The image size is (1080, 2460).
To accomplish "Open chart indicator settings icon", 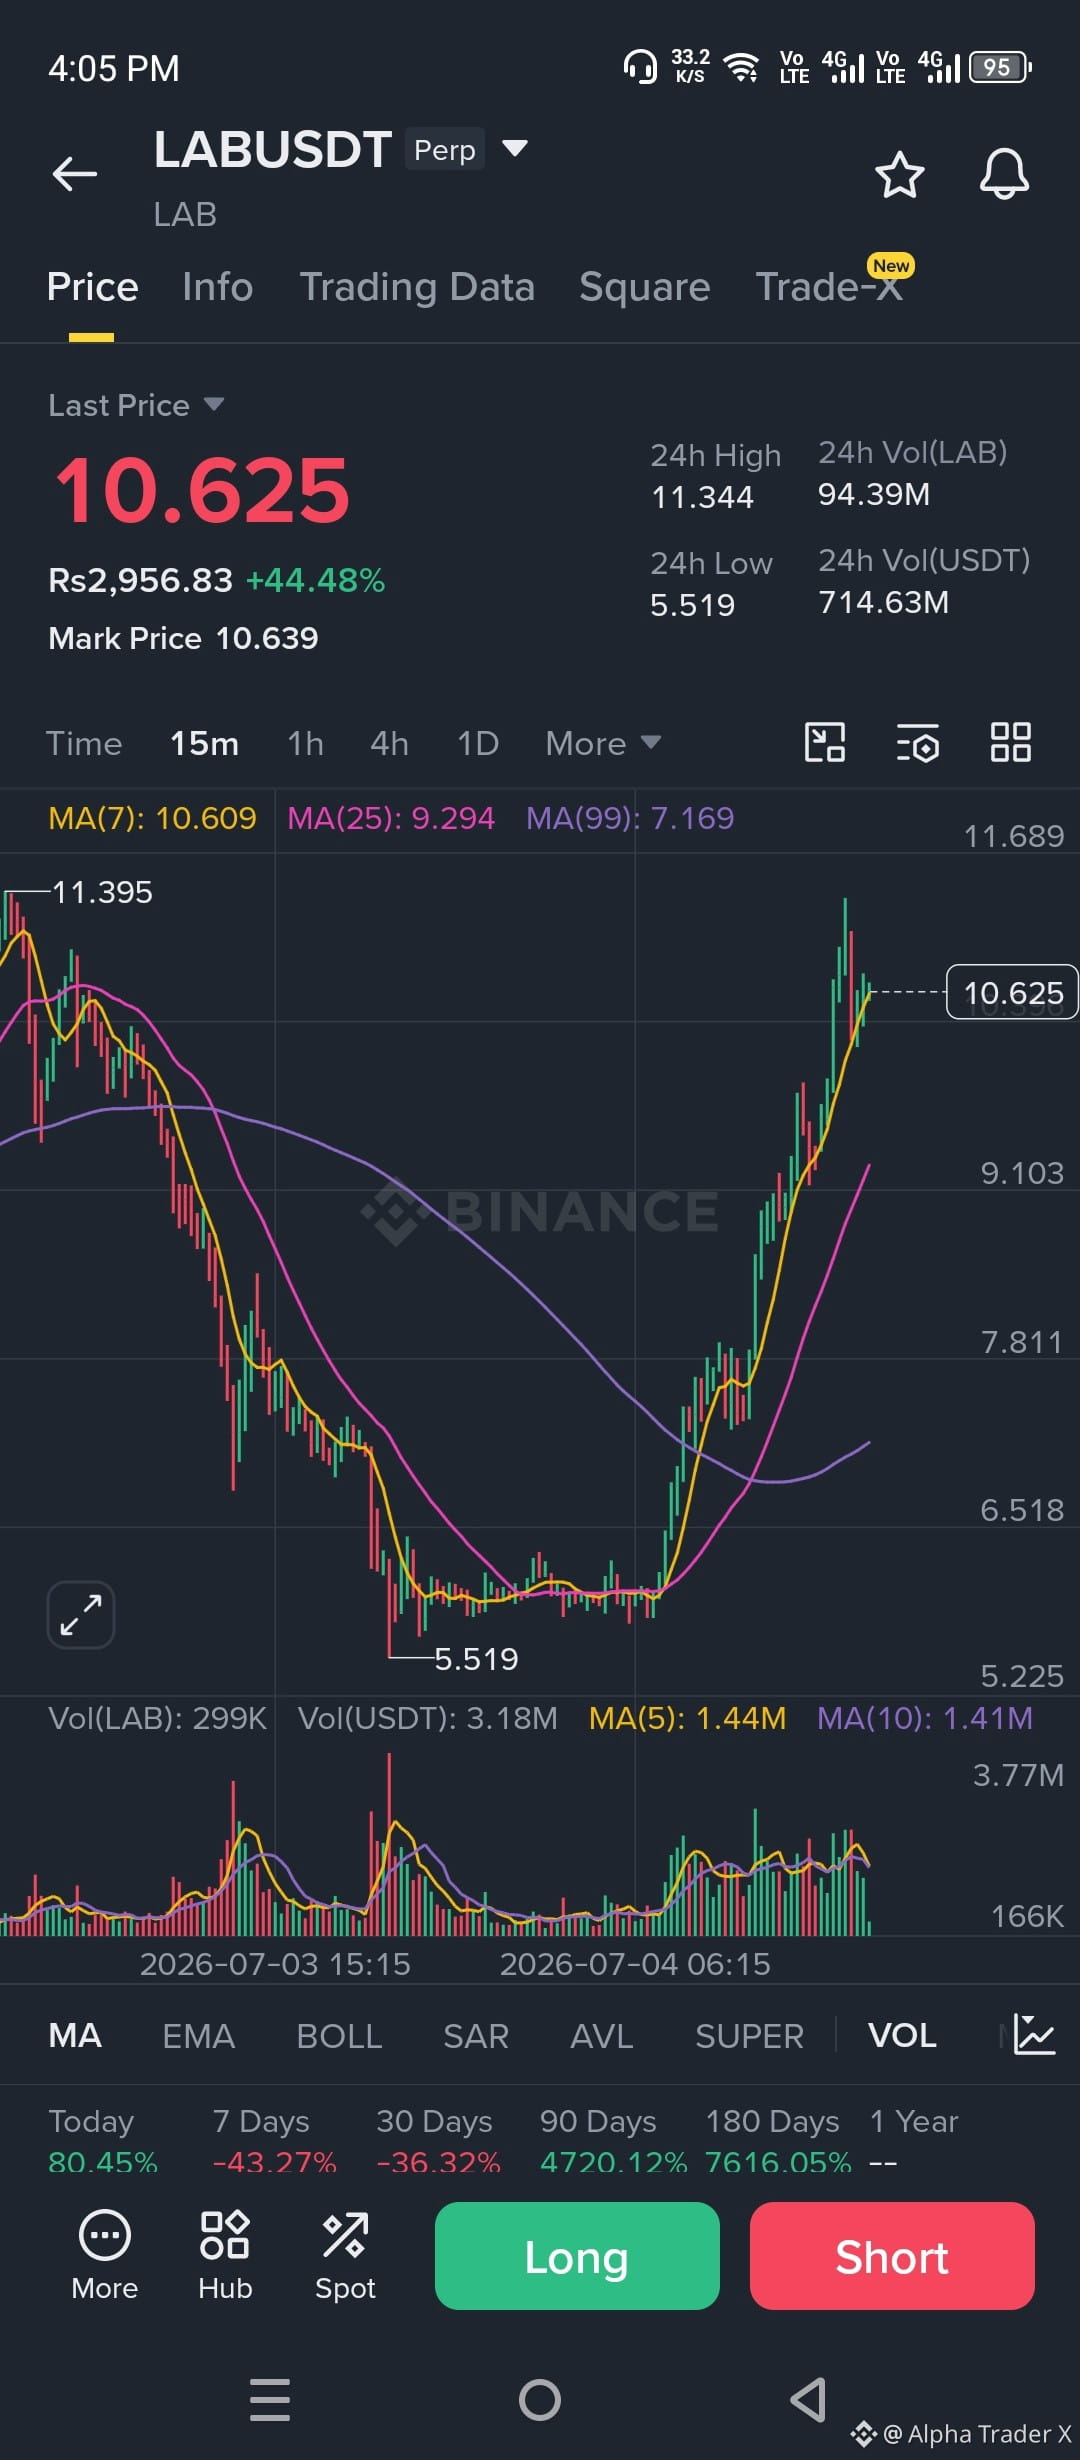I will point(917,743).
